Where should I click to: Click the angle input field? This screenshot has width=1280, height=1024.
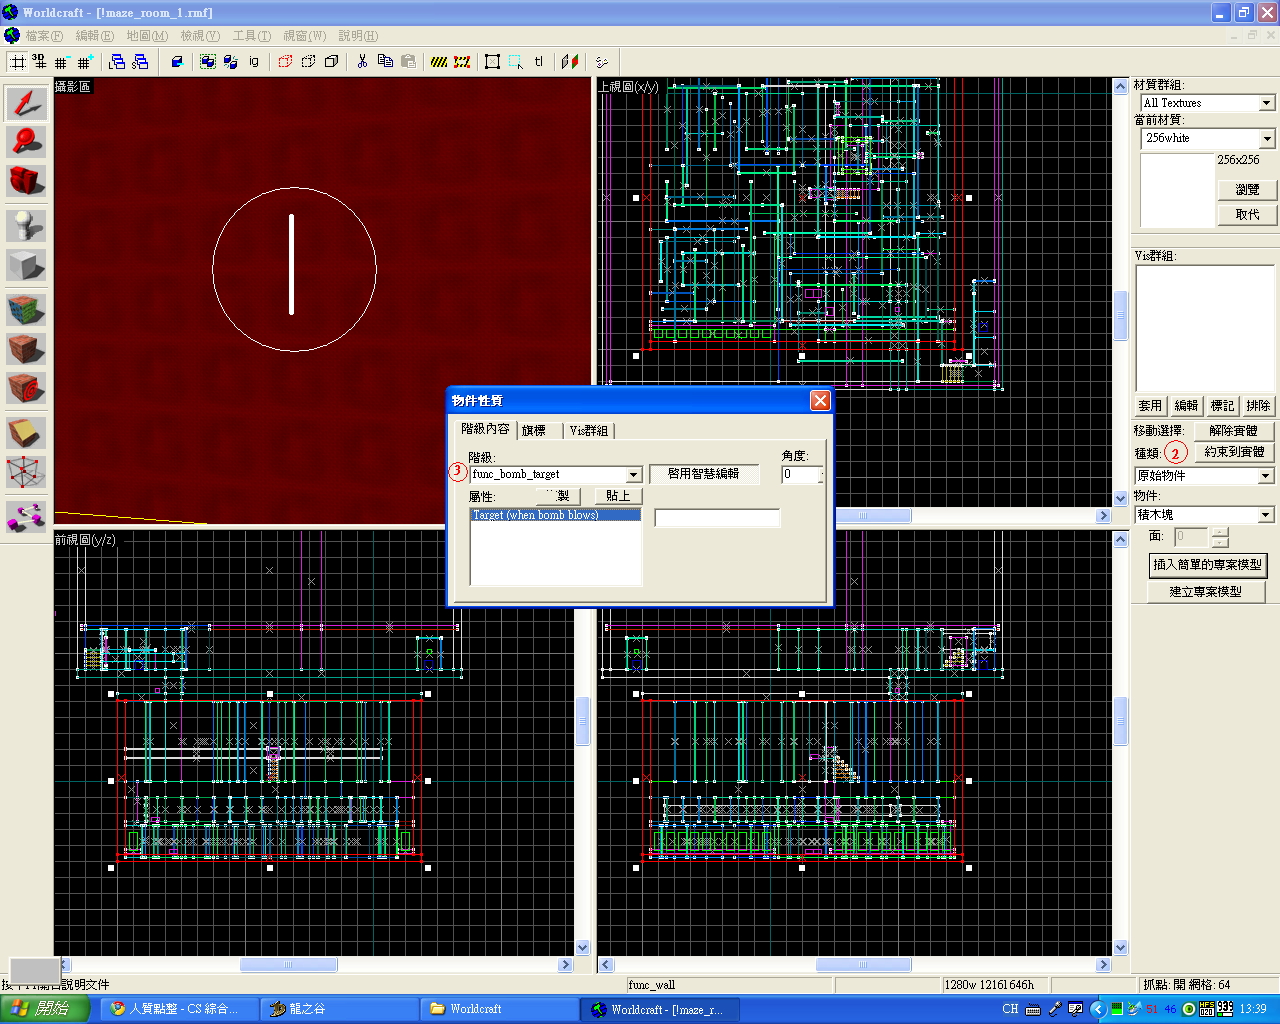point(799,475)
